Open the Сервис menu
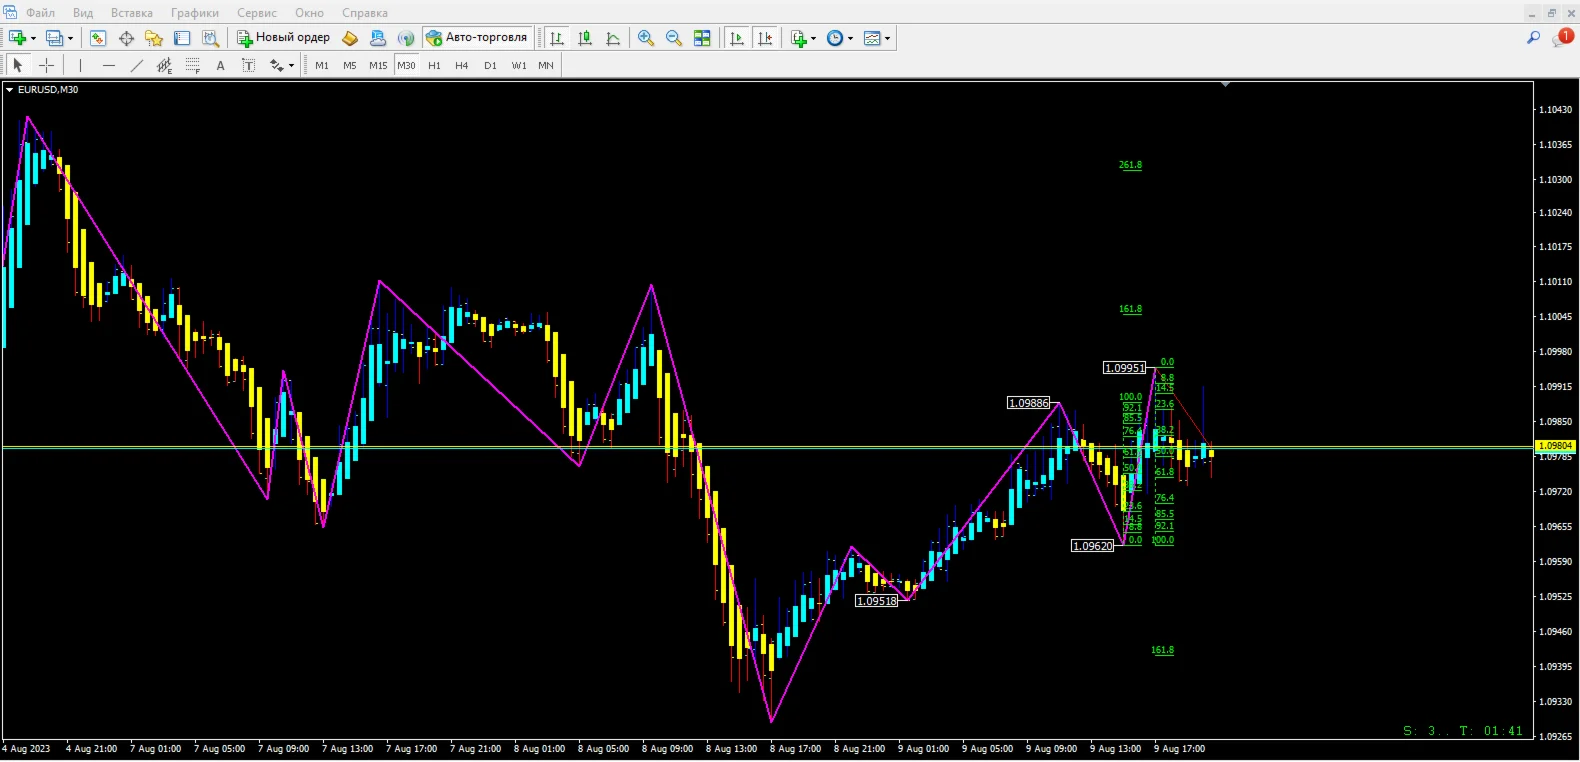The image size is (1580, 762). 257,13
